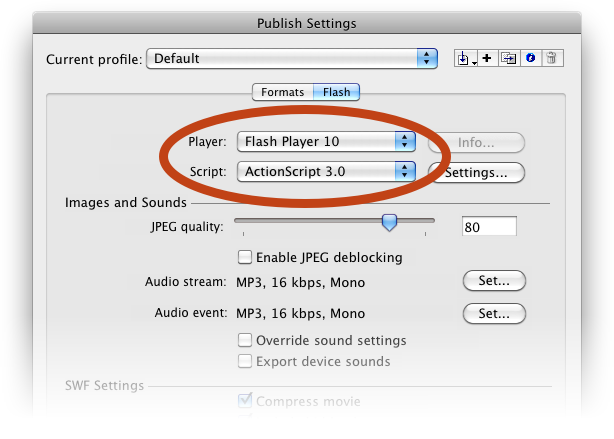Click the Delete profile trash icon
614x439 pixels.
[x=552, y=58]
